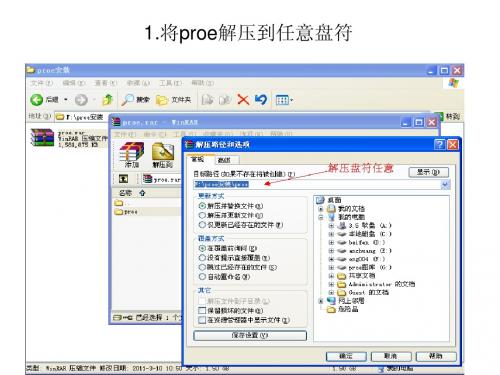This screenshot has width=500, height=375.
Task: Open Explorer 编辑 menu
Action: click(x=73, y=83)
